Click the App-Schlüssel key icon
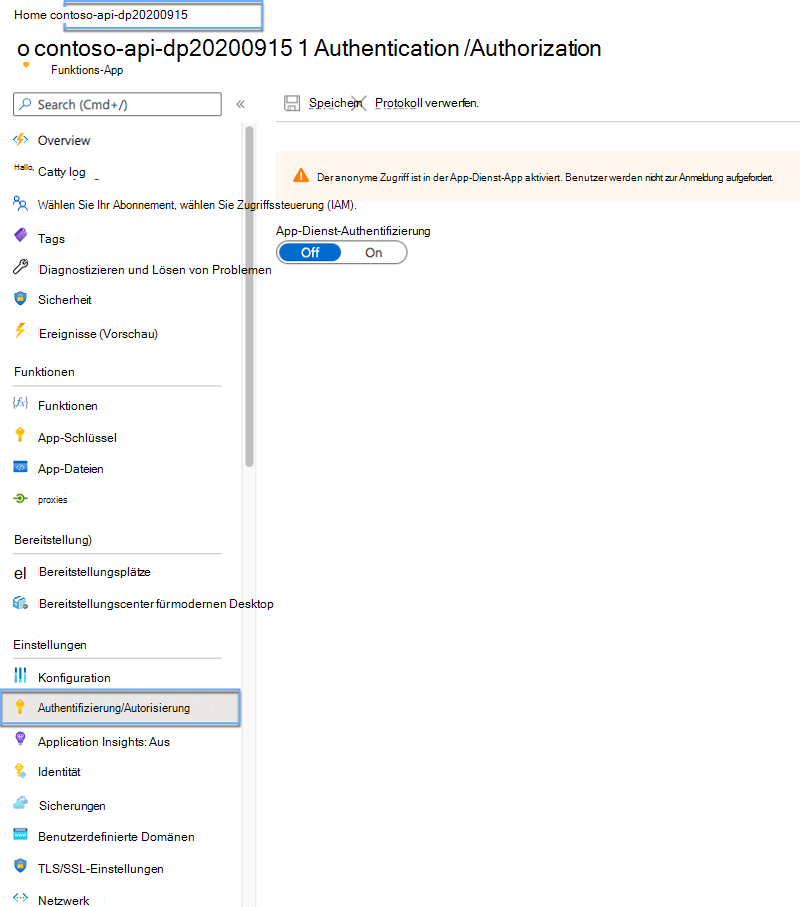The height and width of the screenshot is (907, 800). click(x=23, y=437)
